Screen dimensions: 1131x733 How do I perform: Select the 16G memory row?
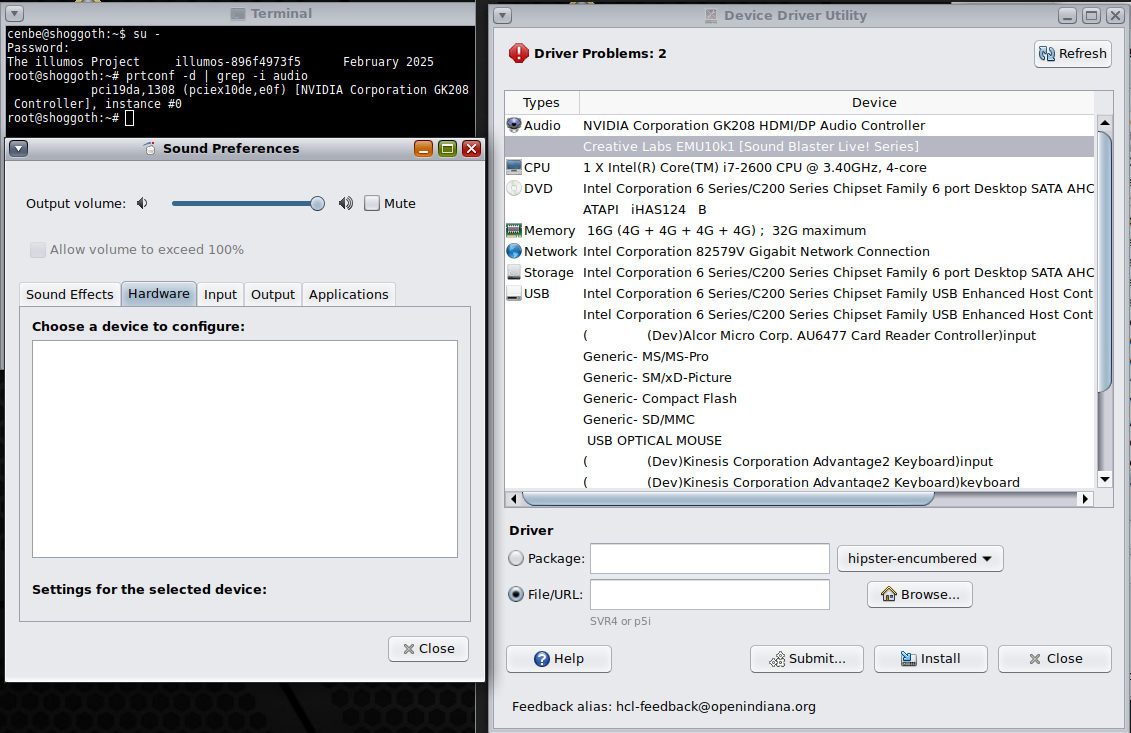(x=799, y=230)
